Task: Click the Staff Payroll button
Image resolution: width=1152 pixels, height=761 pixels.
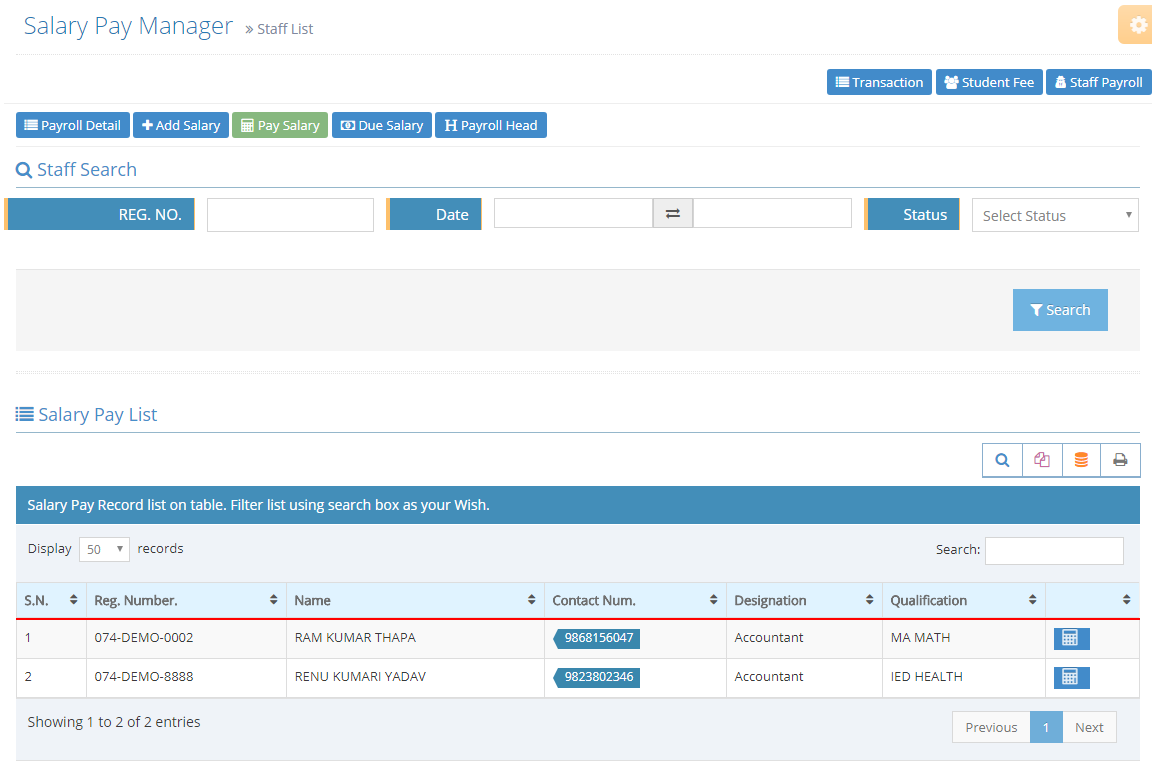Action: (1098, 82)
